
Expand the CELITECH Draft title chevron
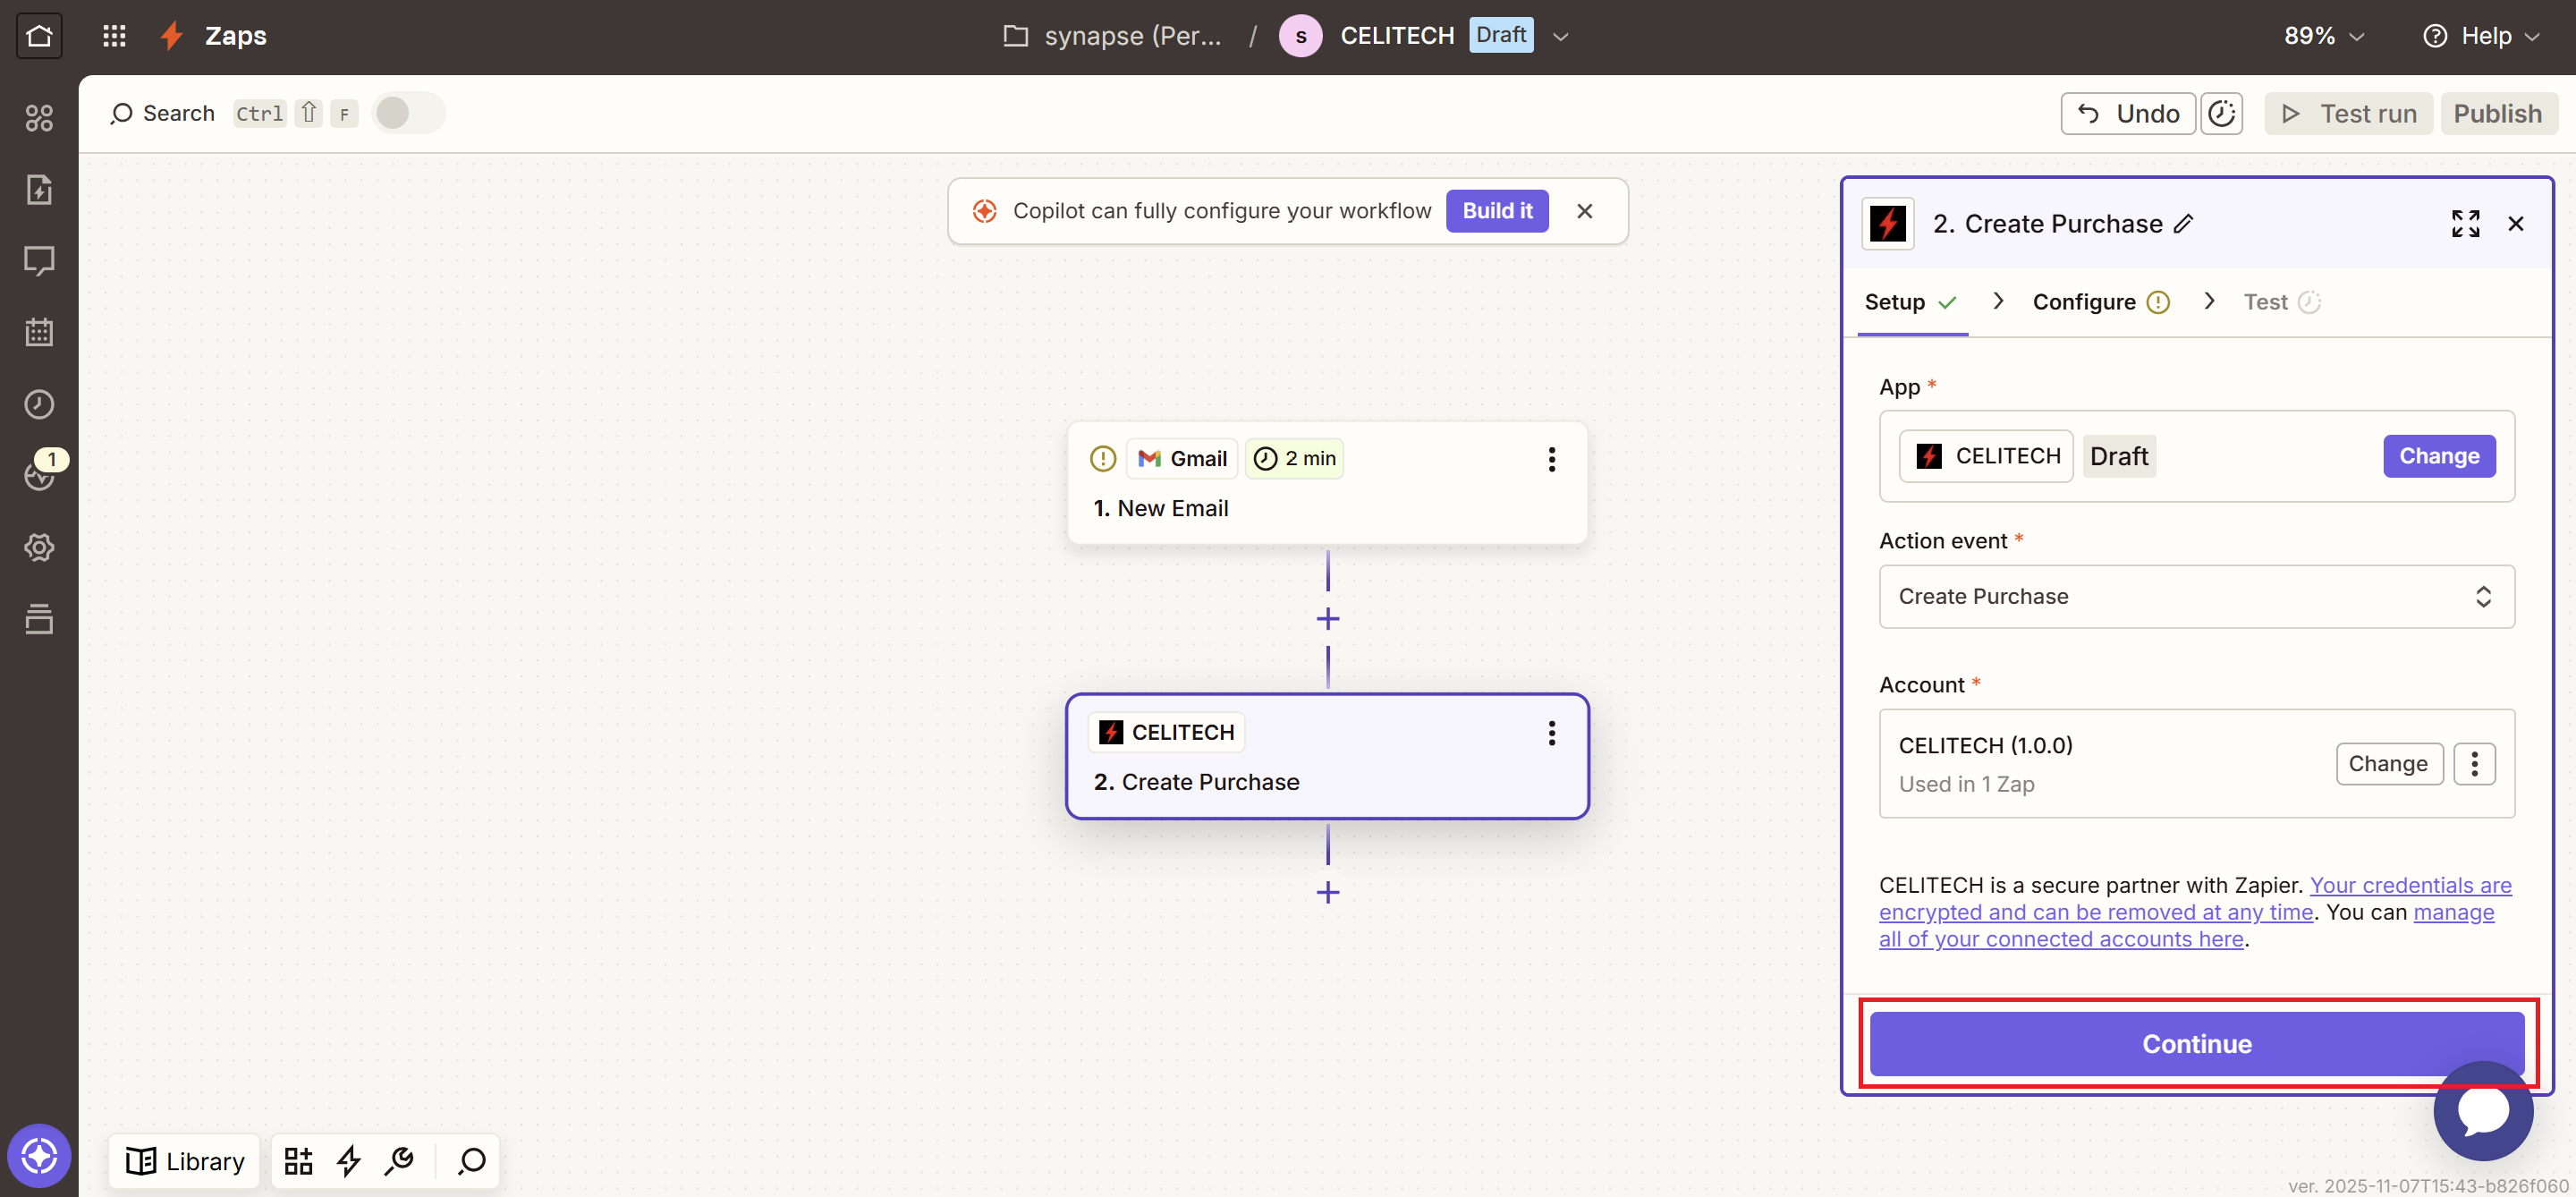tap(1560, 37)
